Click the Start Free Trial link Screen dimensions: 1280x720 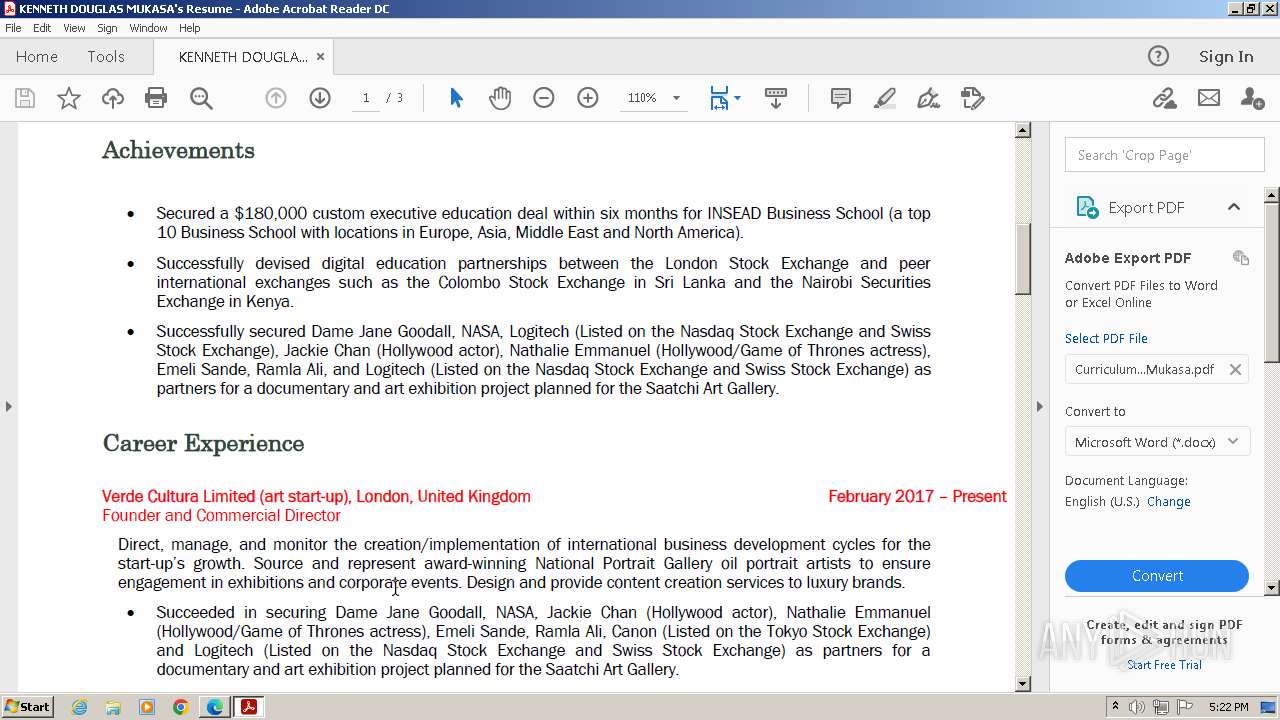(1165, 665)
